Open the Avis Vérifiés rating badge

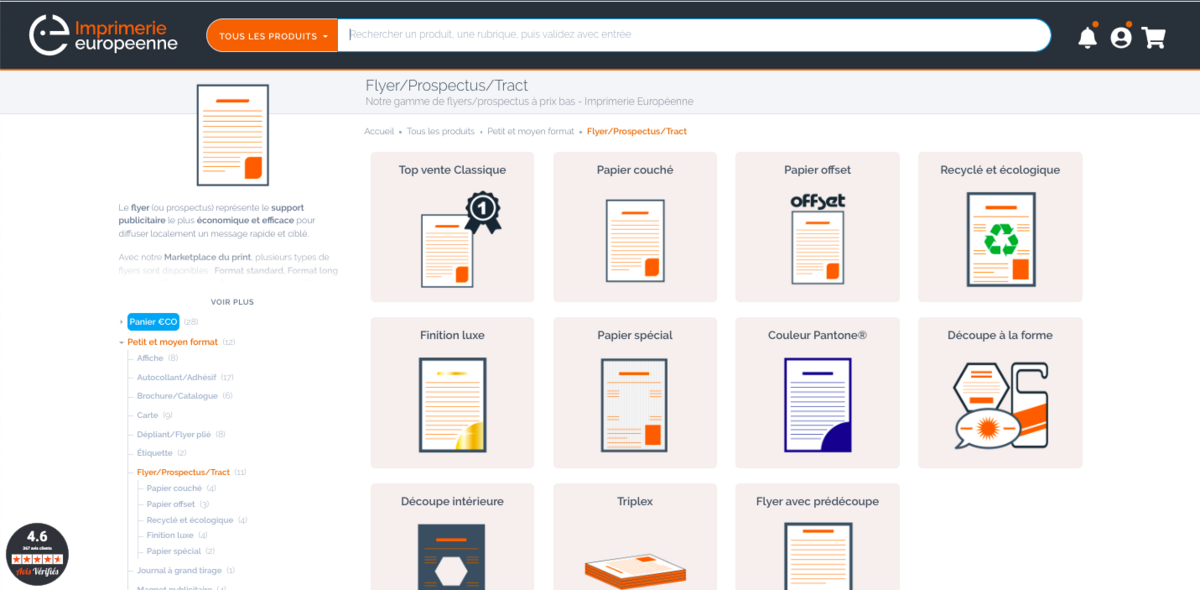point(37,555)
